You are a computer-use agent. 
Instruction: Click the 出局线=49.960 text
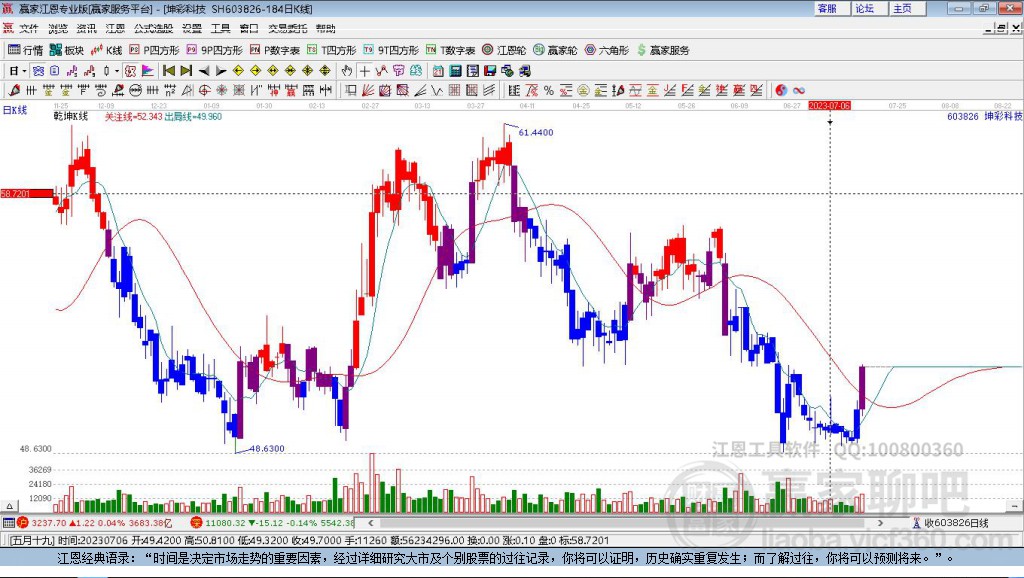(193, 116)
